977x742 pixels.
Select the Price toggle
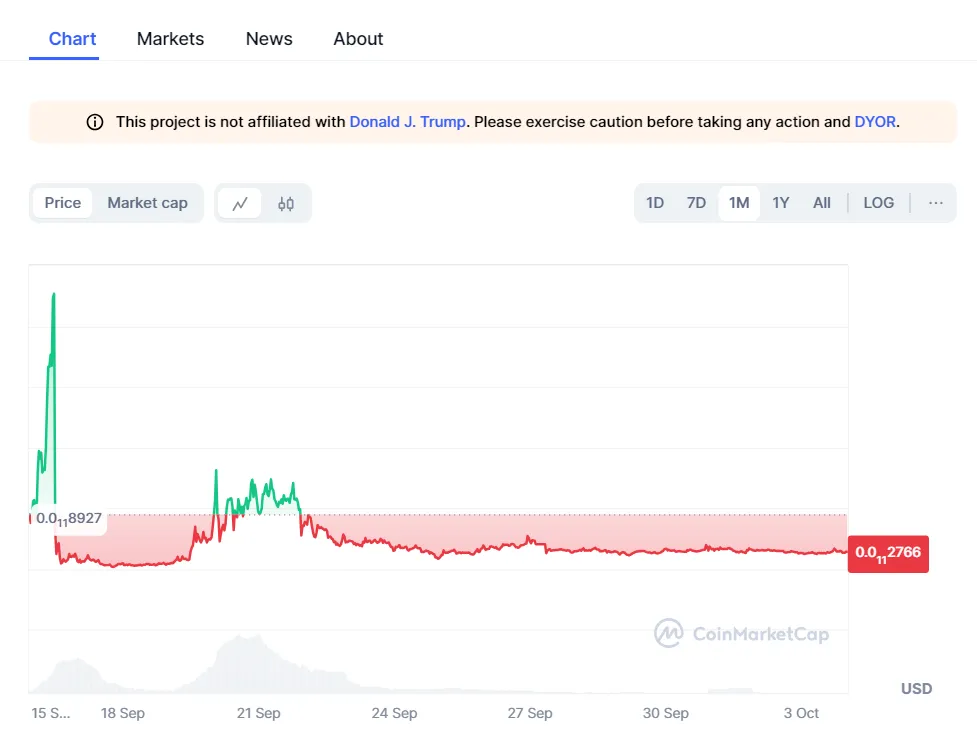click(63, 203)
